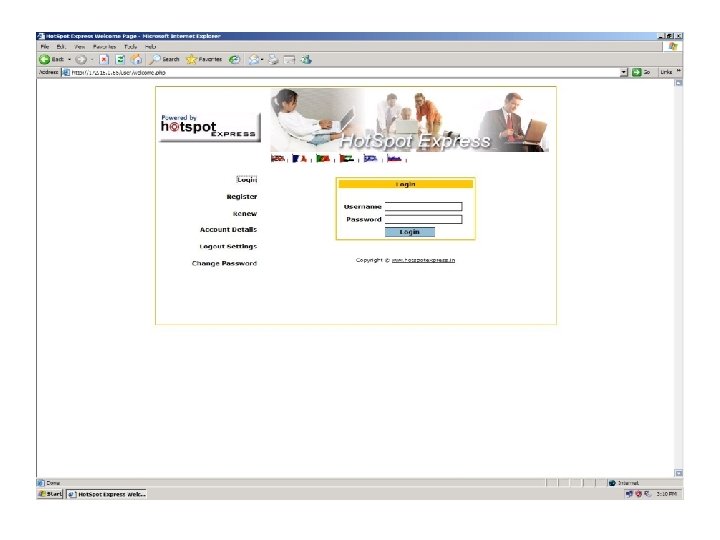Click the address bar URL field
The image size is (720, 540).
pyautogui.click(x=344, y=72)
